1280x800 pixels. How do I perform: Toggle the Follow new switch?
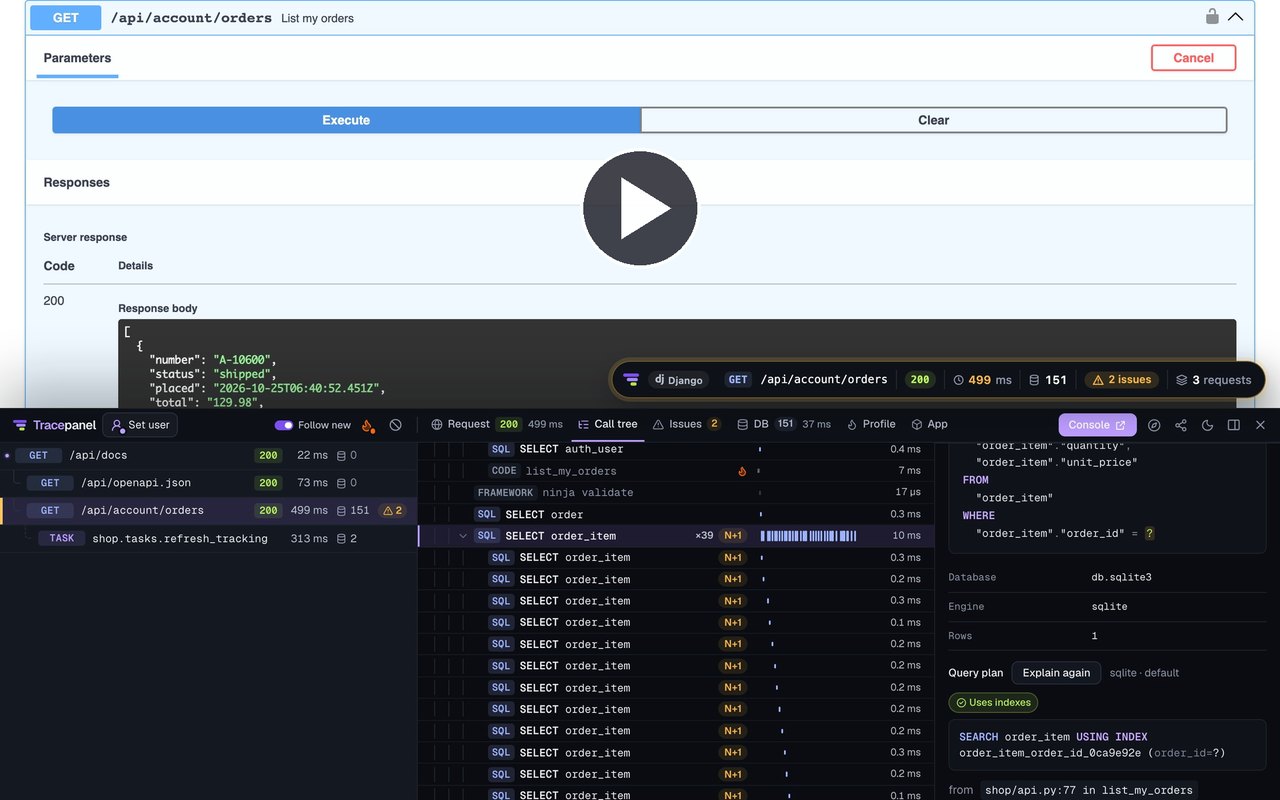coord(284,425)
